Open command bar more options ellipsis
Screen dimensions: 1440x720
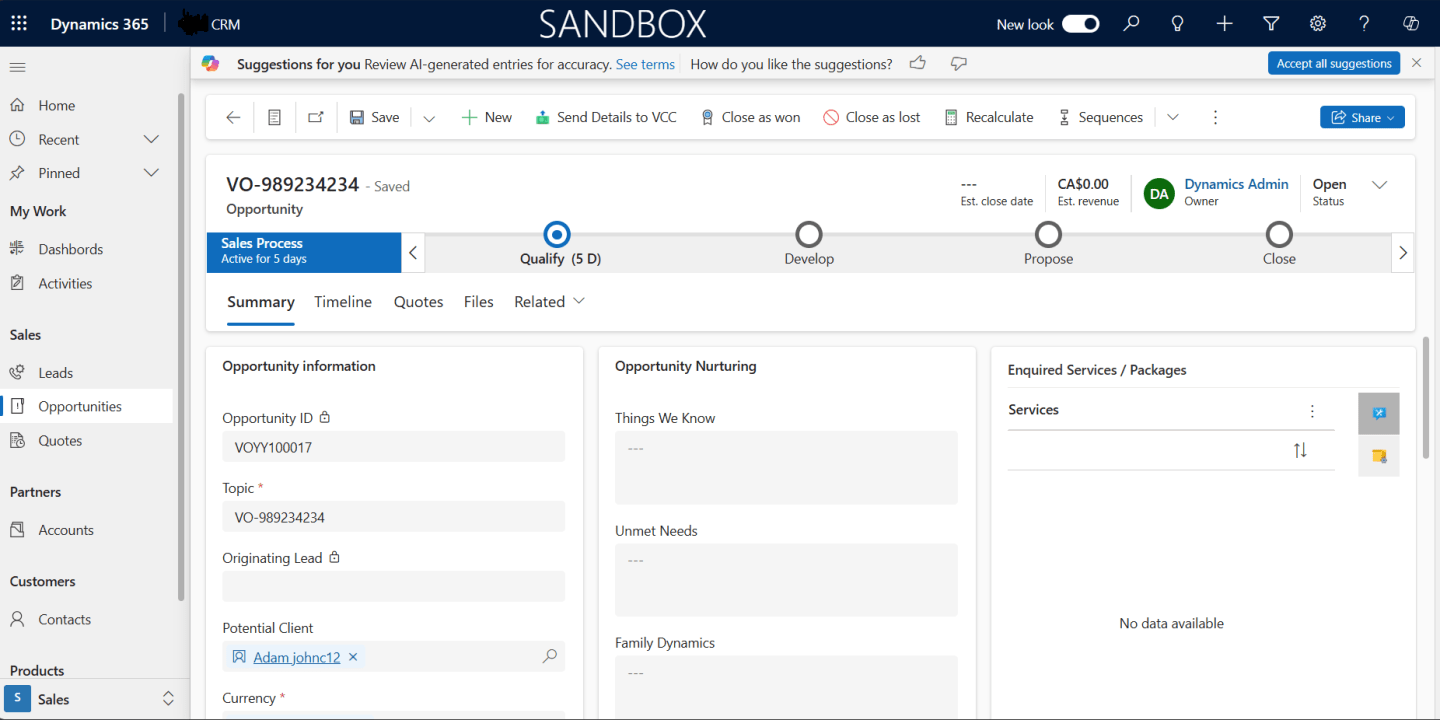pyautogui.click(x=1215, y=117)
